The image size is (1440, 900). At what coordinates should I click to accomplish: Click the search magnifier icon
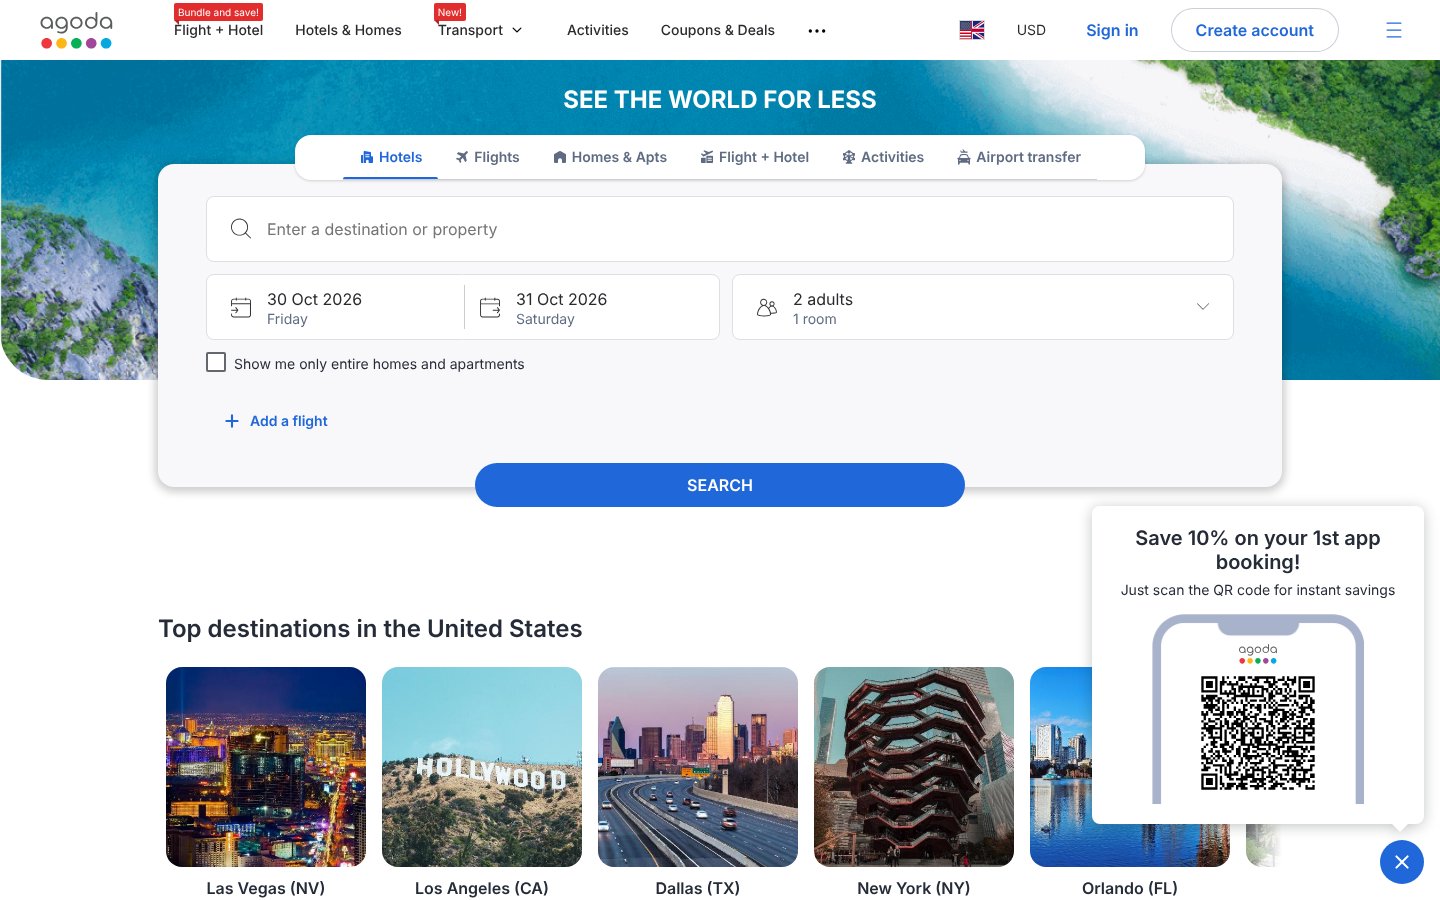pos(241,229)
